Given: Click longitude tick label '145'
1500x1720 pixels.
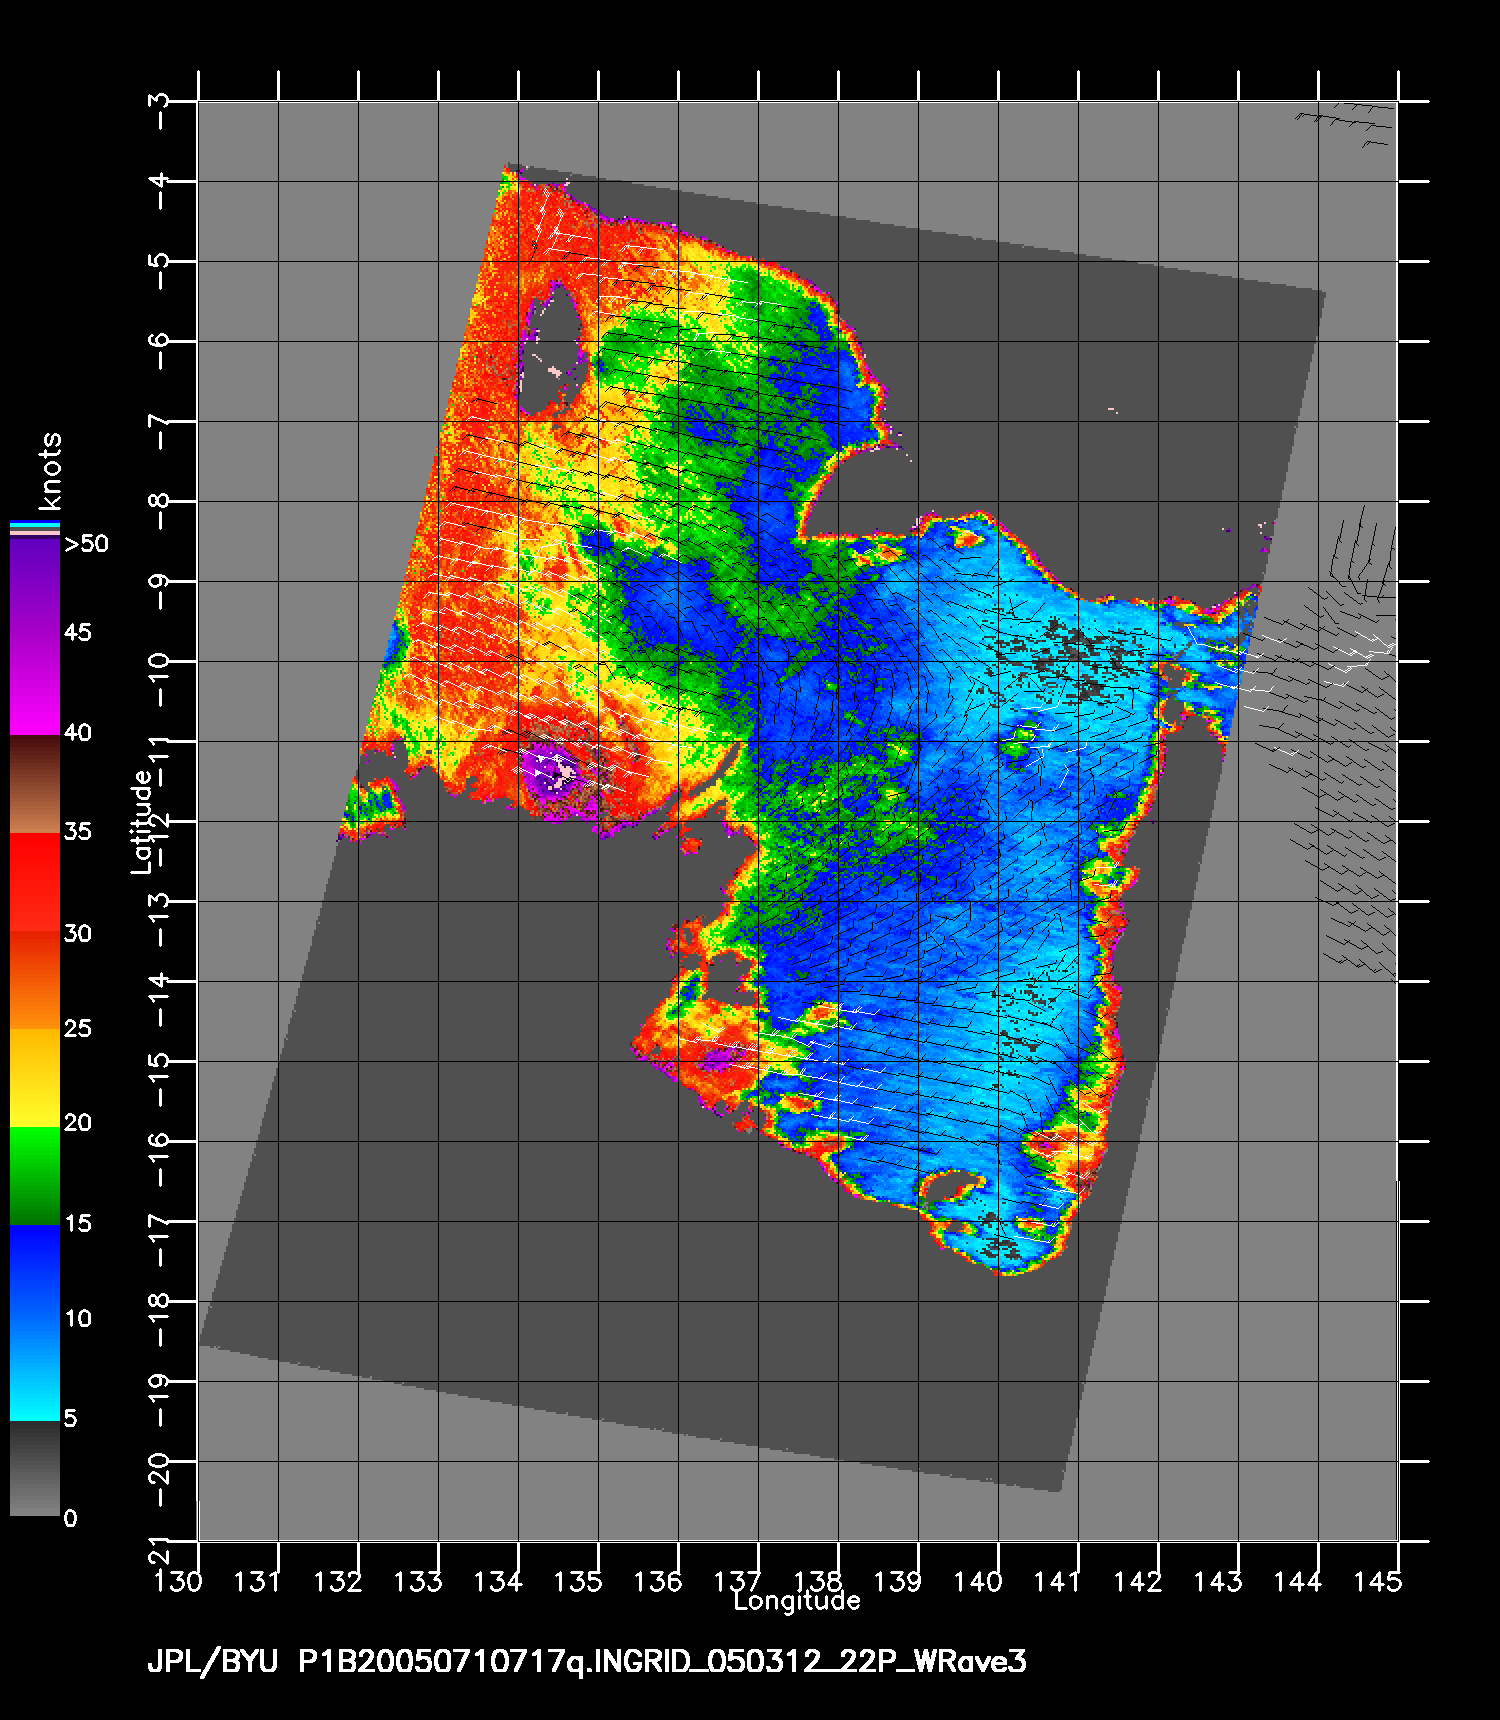Looking at the screenshot, I should 1377,1581.
